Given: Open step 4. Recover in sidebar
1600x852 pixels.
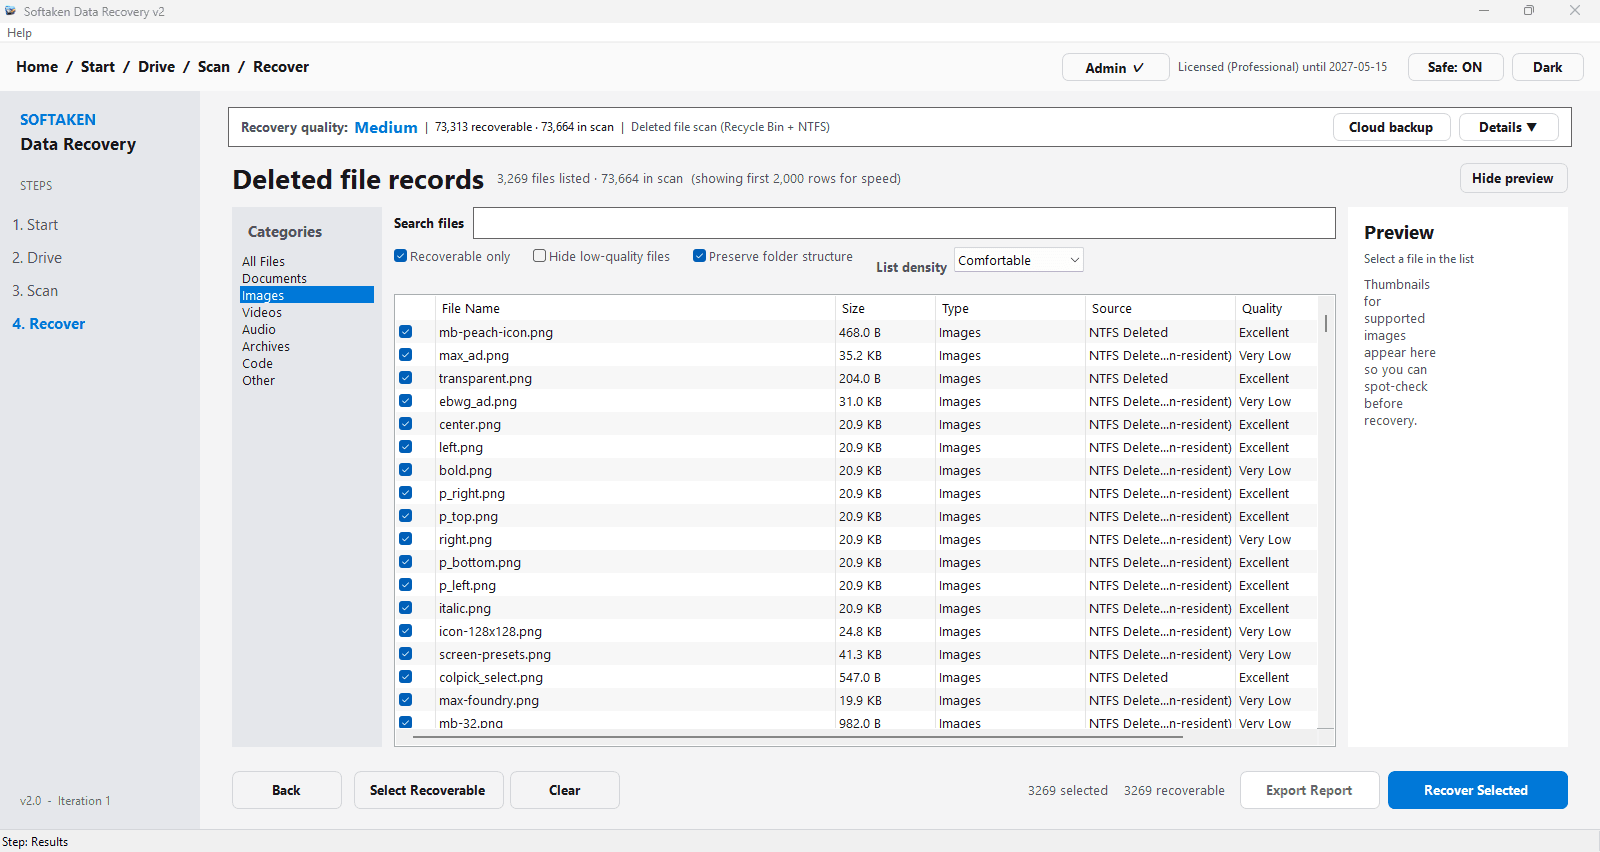Looking at the screenshot, I should (x=48, y=324).
